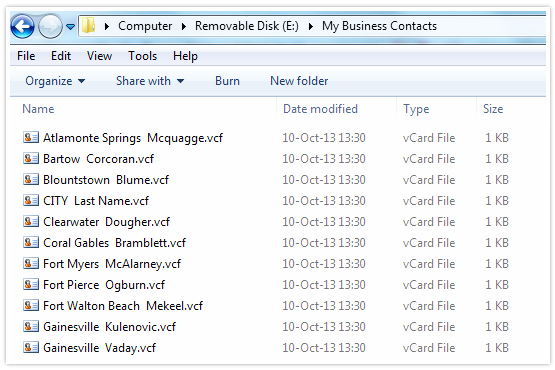555x370 pixels.
Task: Sort by the Size column header
Action: coord(493,109)
